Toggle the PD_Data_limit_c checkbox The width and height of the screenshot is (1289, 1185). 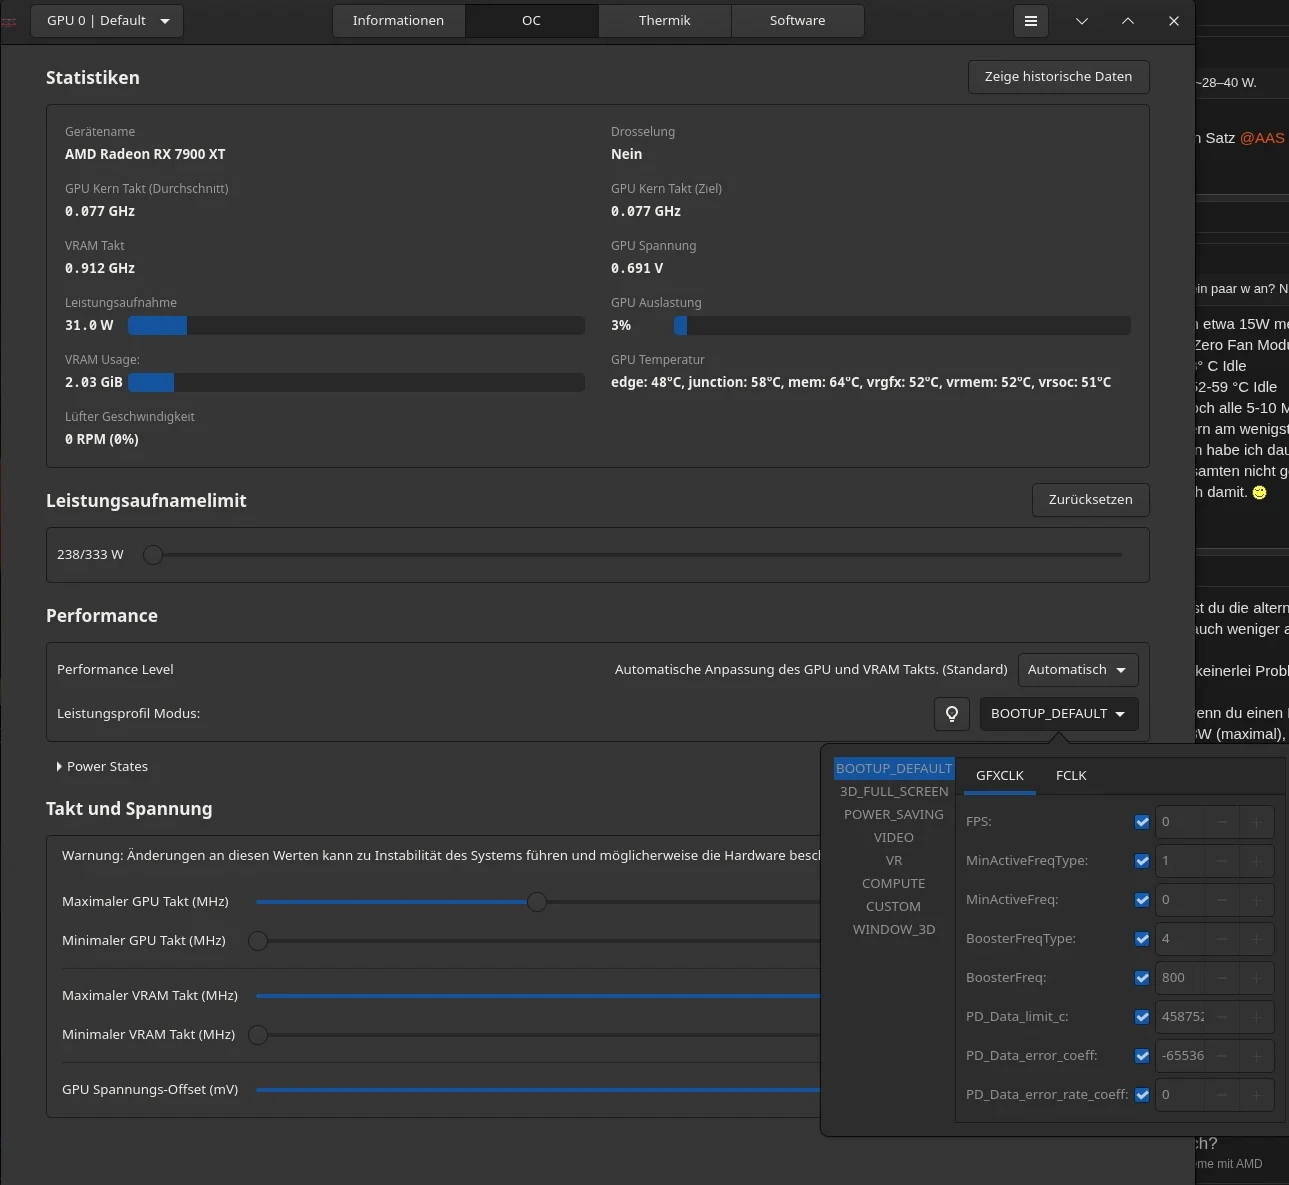pos(1142,1017)
